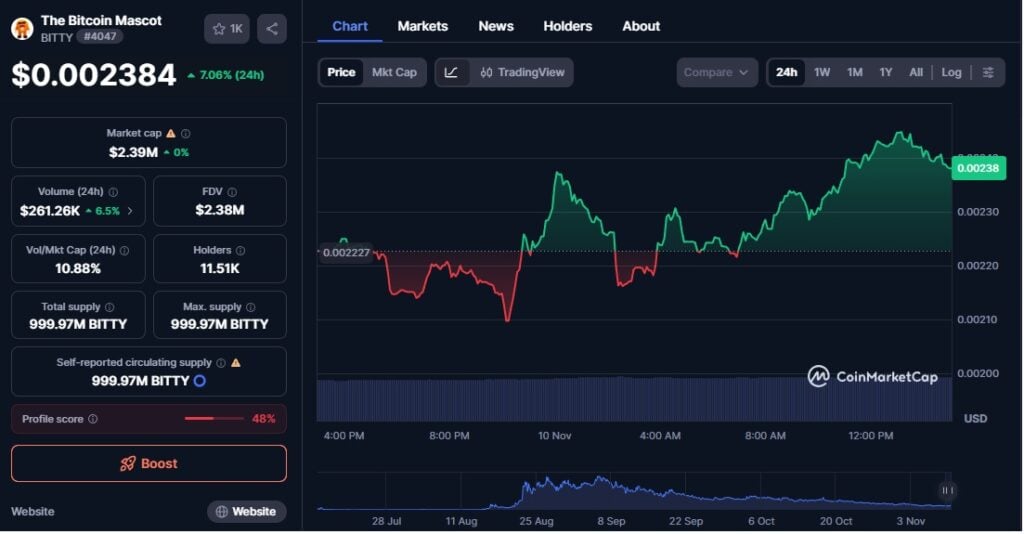Switch chart to Mkt Cap view
The height and width of the screenshot is (534, 1024).
coord(394,72)
